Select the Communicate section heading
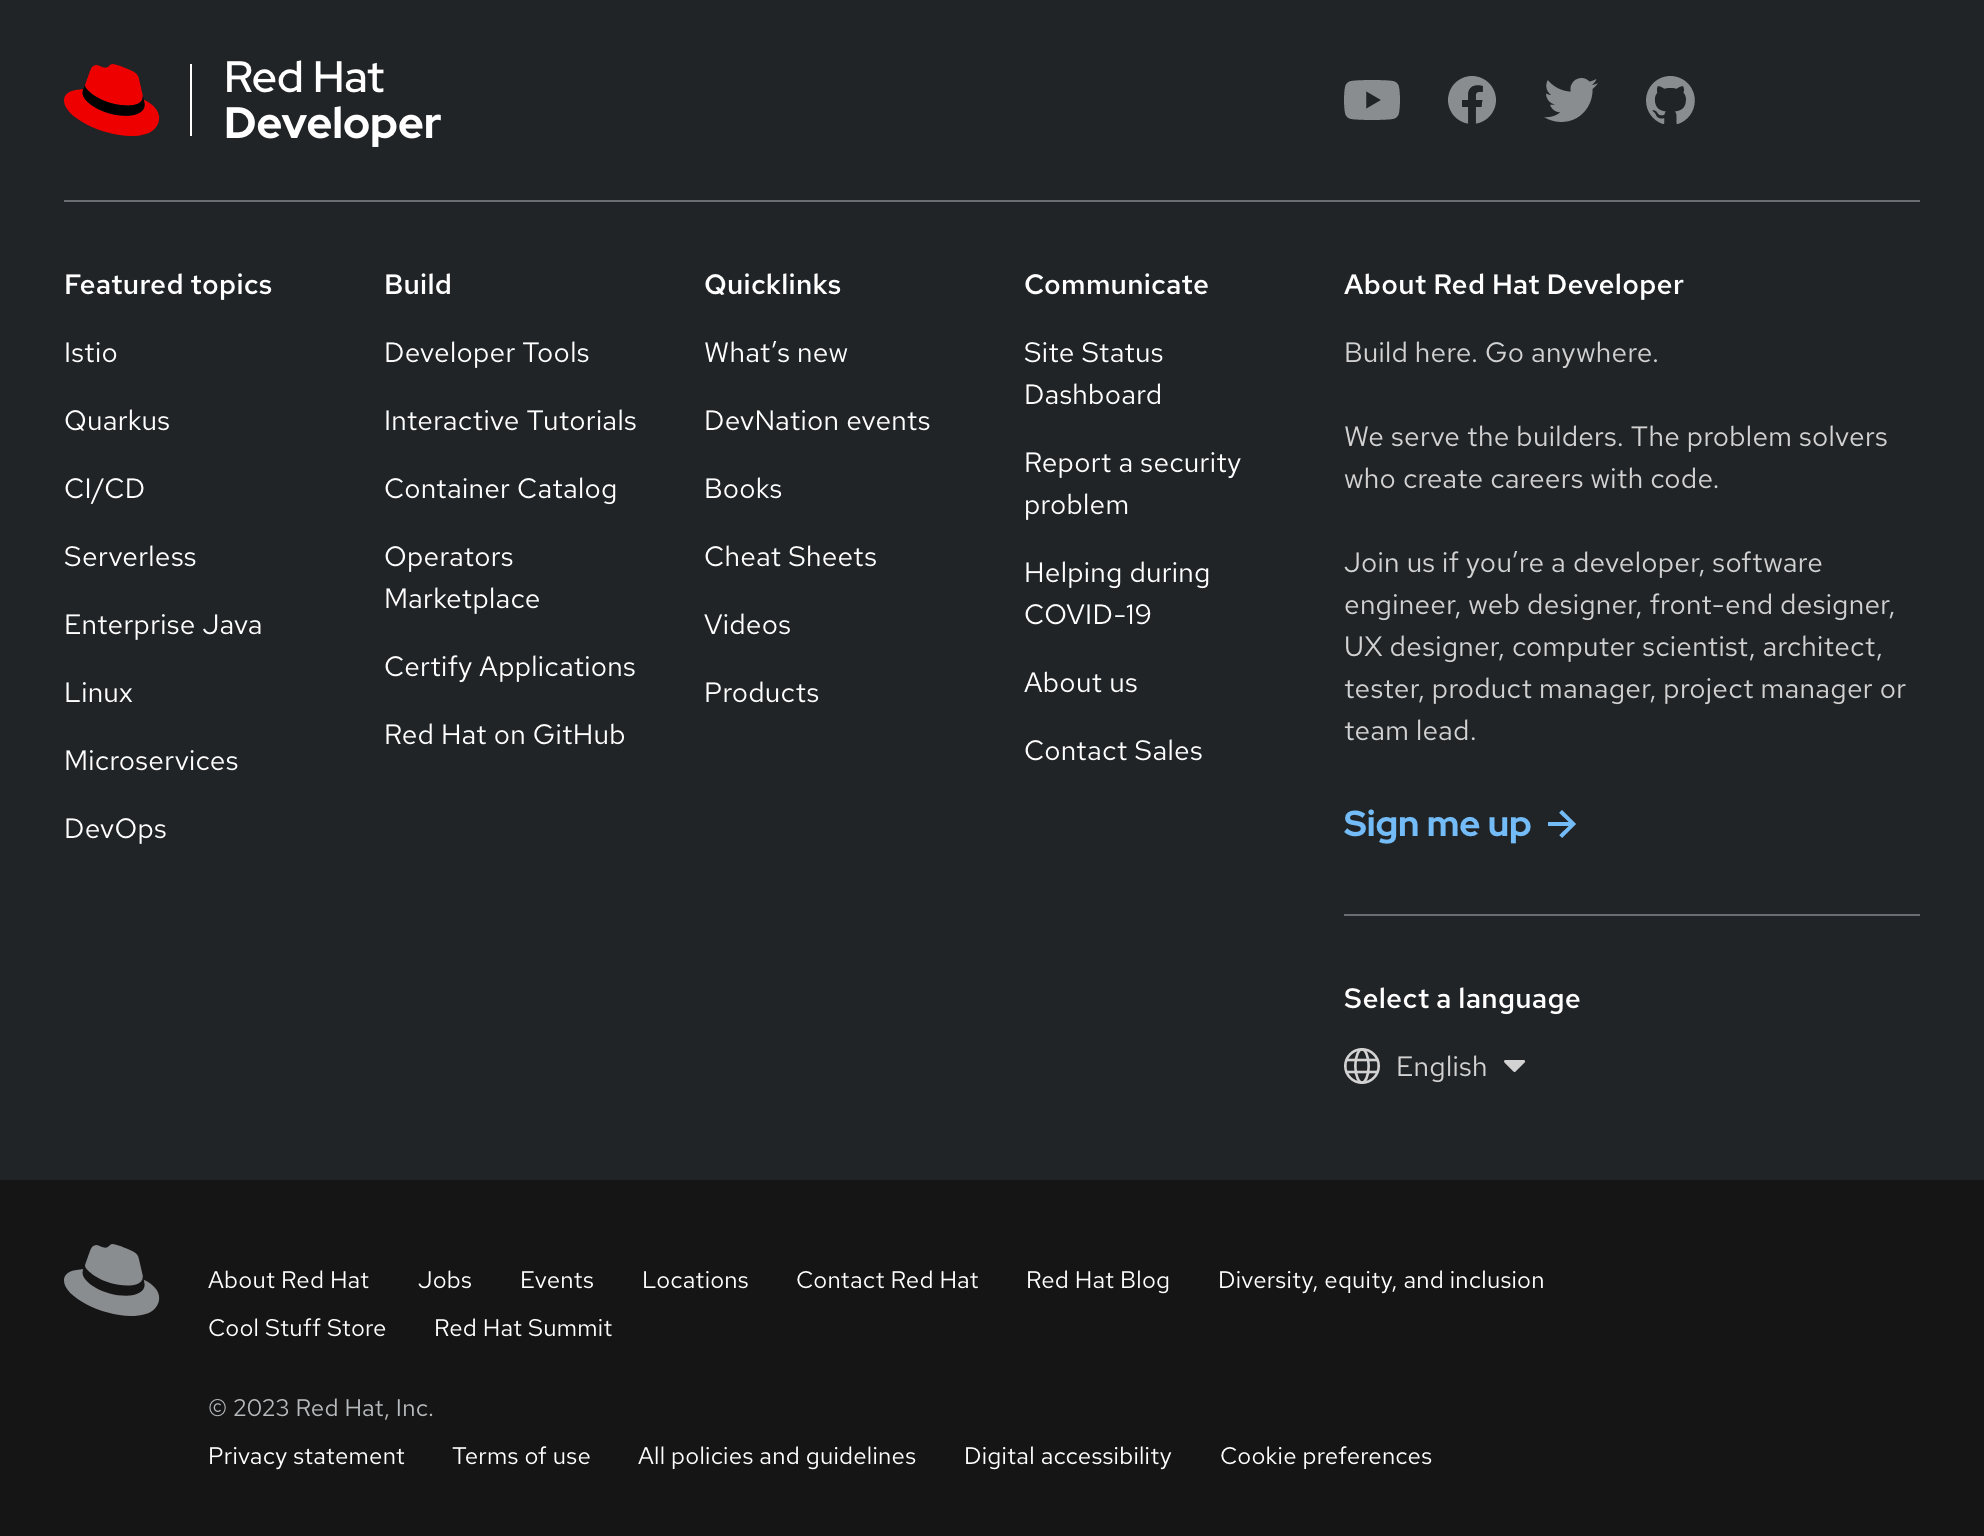The width and height of the screenshot is (1984, 1536). (x=1116, y=284)
